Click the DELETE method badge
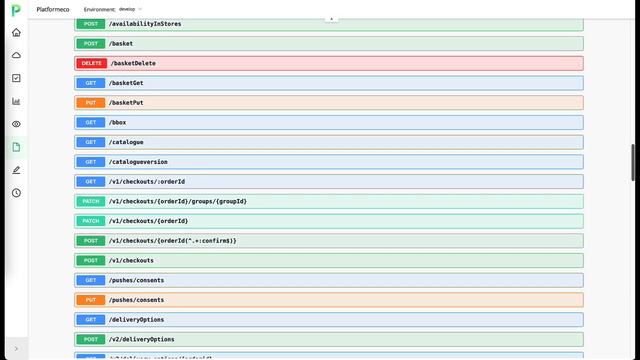 (x=91, y=63)
